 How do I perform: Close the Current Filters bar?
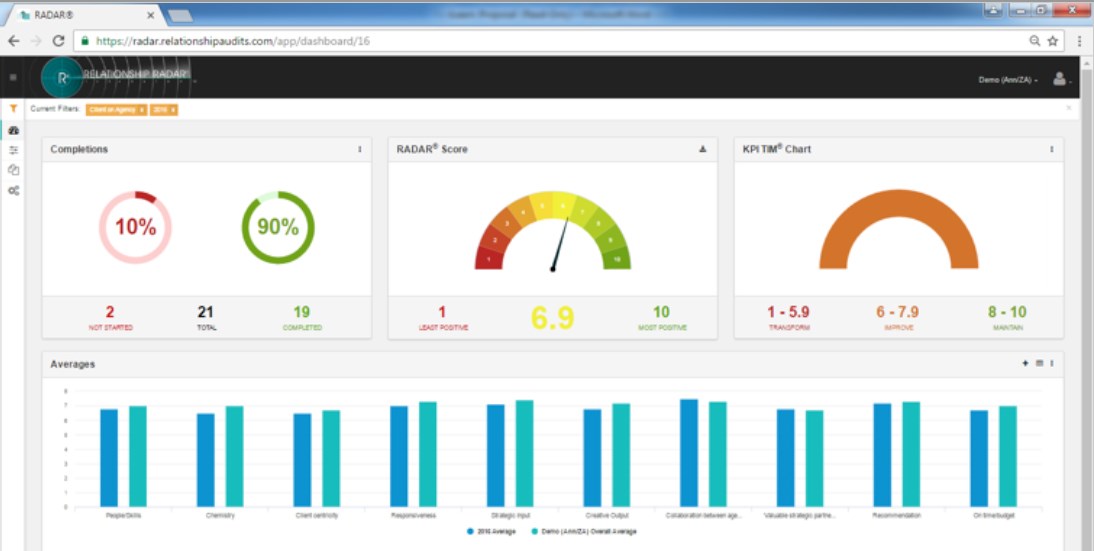click(1068, 108)
